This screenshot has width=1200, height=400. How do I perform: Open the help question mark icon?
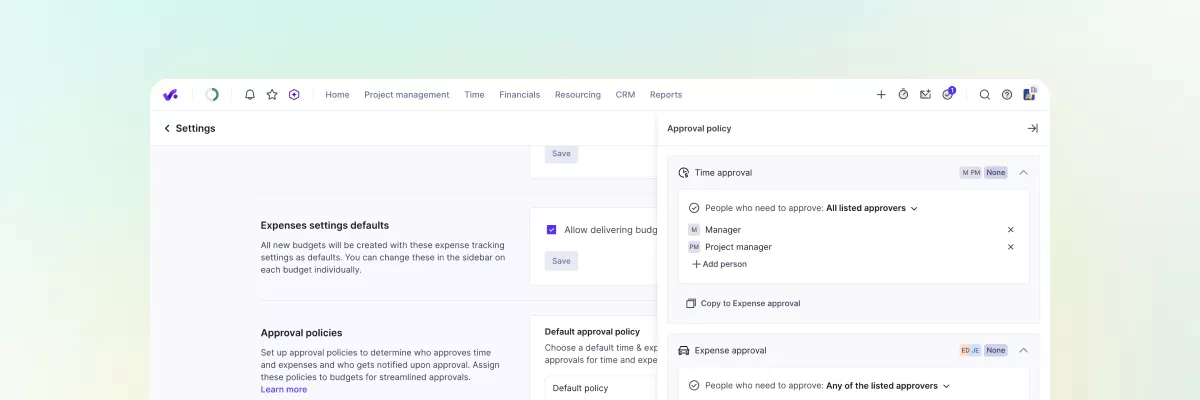coord(1007,95)
